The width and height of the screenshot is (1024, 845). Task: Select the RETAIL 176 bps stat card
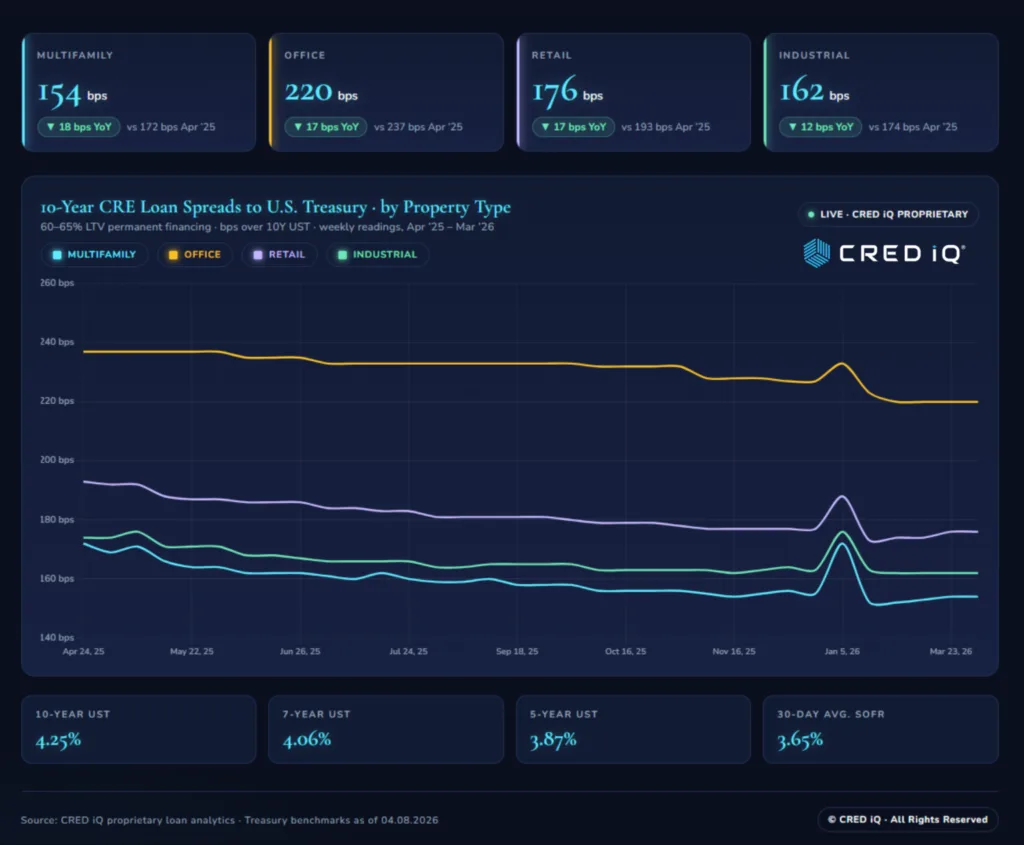click(633, 92)
